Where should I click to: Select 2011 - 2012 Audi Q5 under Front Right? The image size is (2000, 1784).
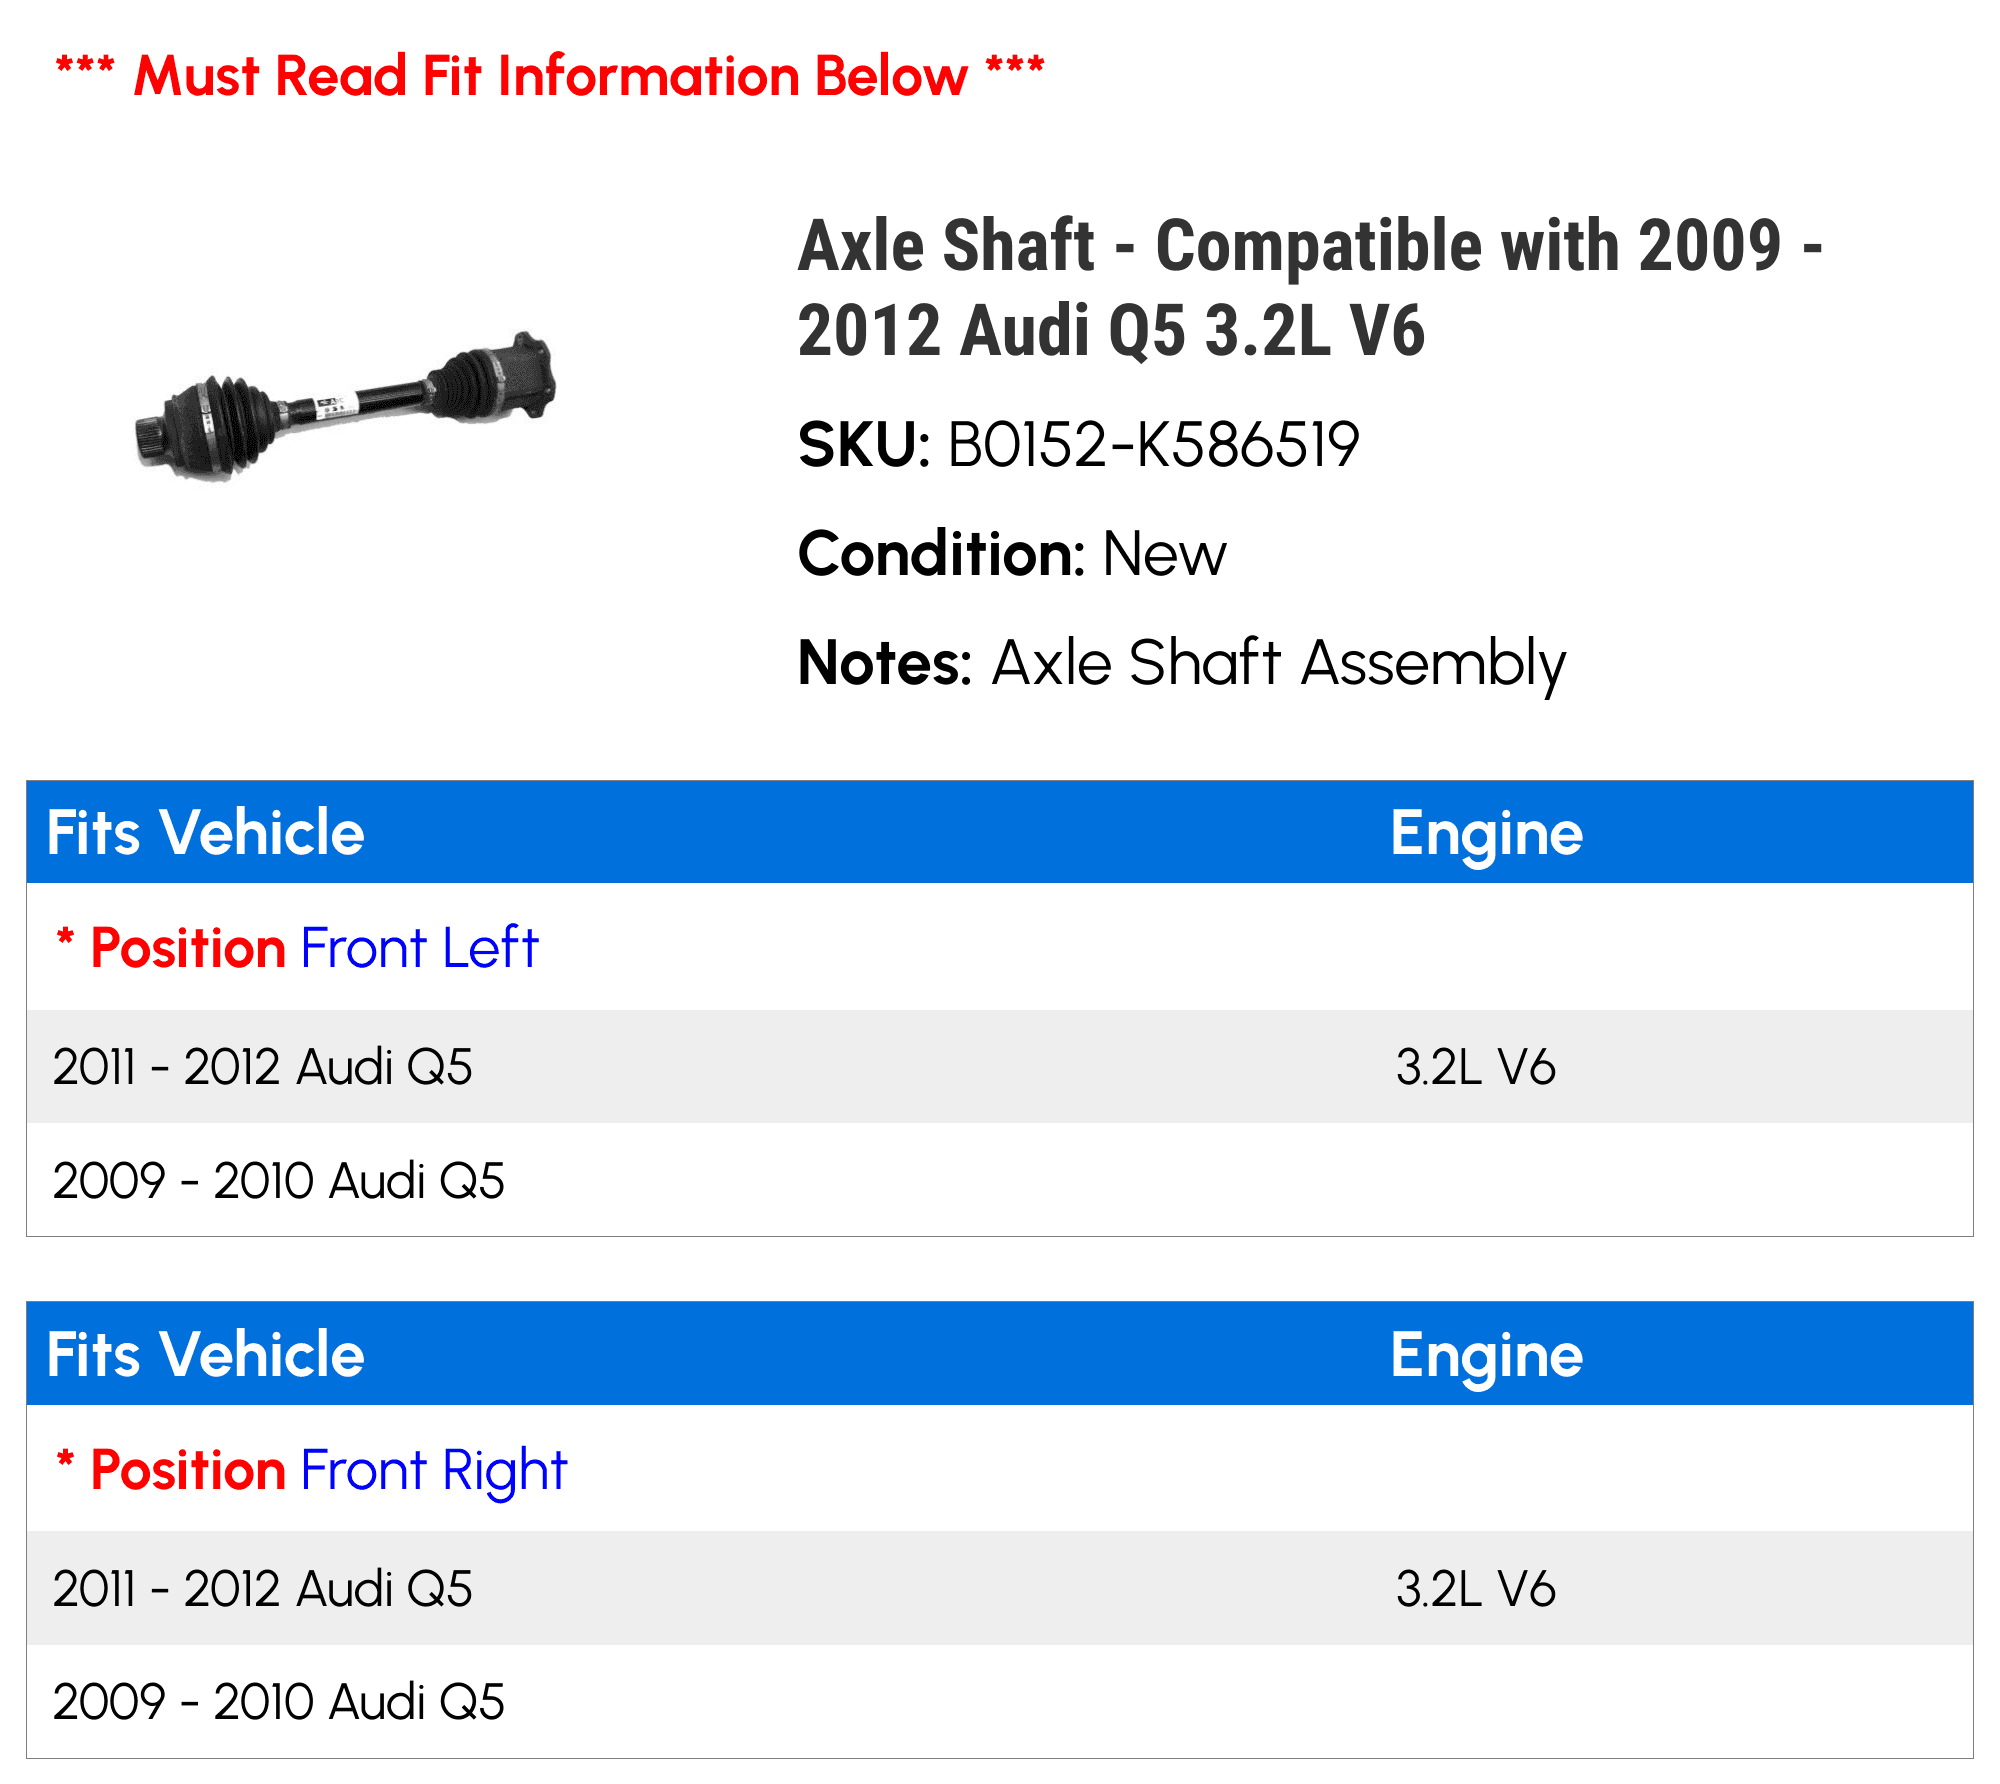262,1589
